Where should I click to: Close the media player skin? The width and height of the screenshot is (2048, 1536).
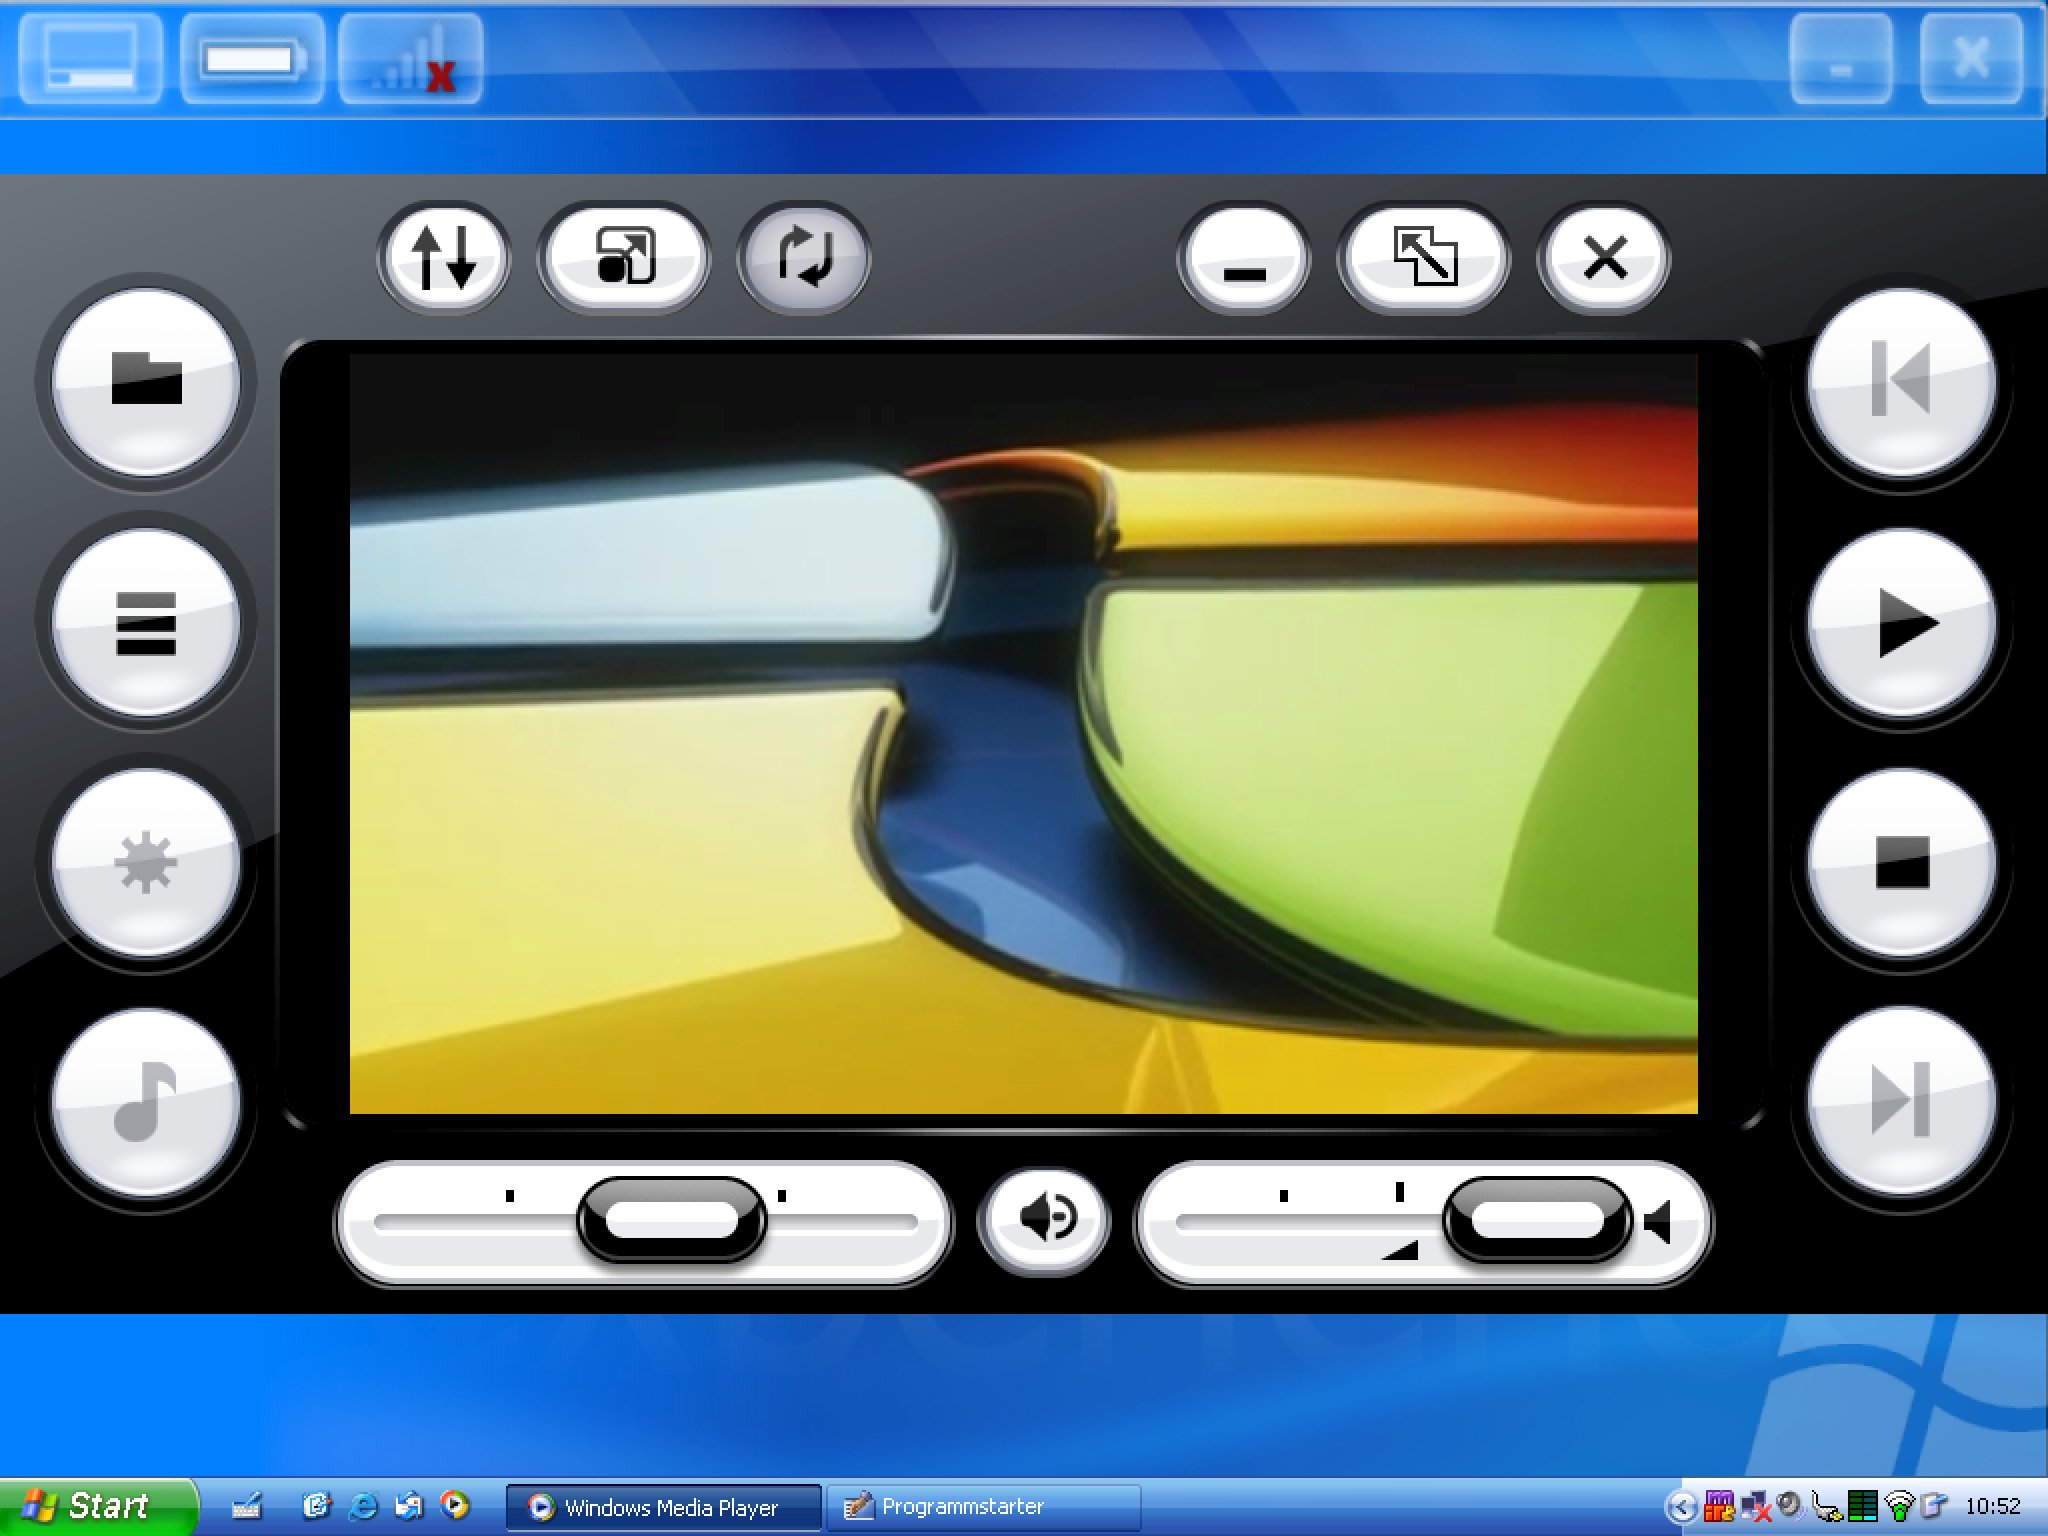pyautogui.click(x=1604, y=258)
